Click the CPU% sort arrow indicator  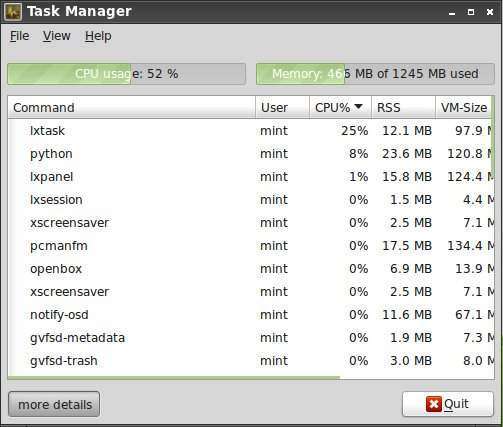pos(358,107)
